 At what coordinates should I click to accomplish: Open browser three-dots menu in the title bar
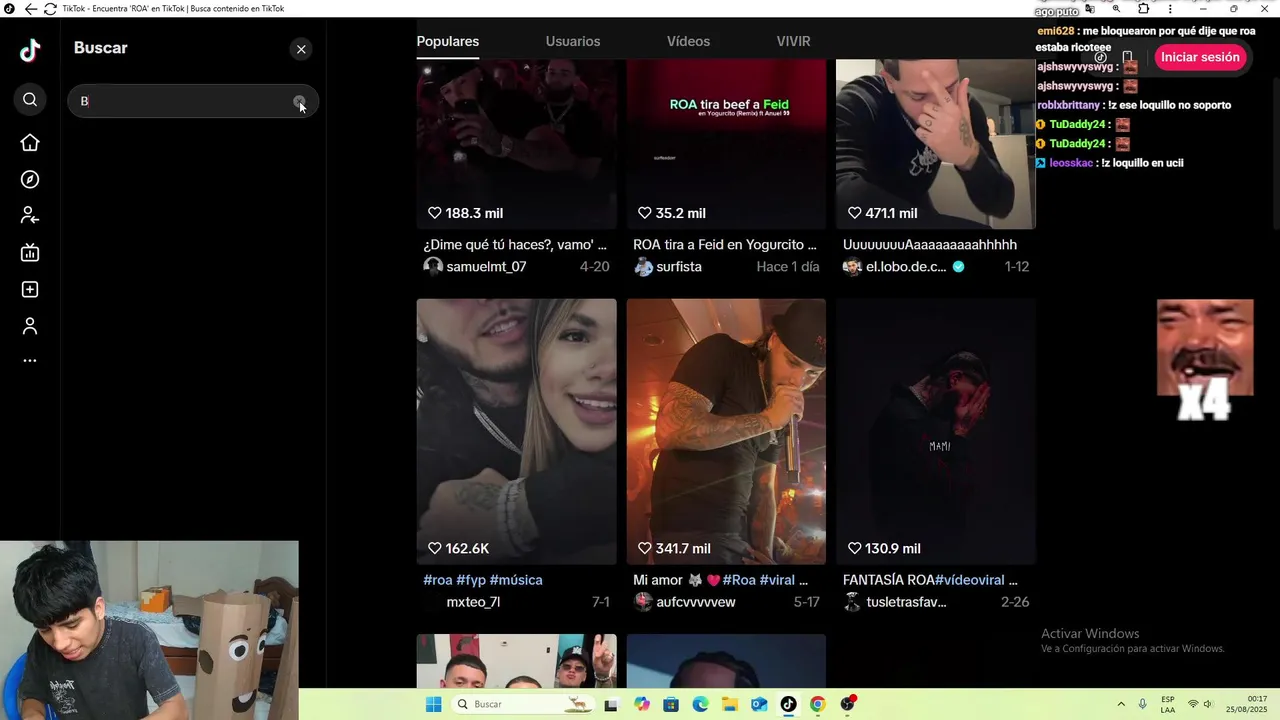1171,9
